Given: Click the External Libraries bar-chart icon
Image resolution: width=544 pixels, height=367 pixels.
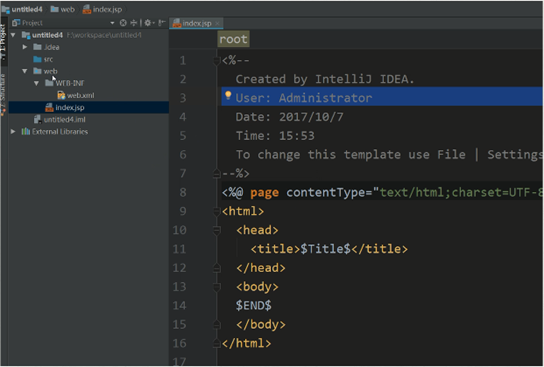Looking at the screenshot, I should tap(26, 131).
